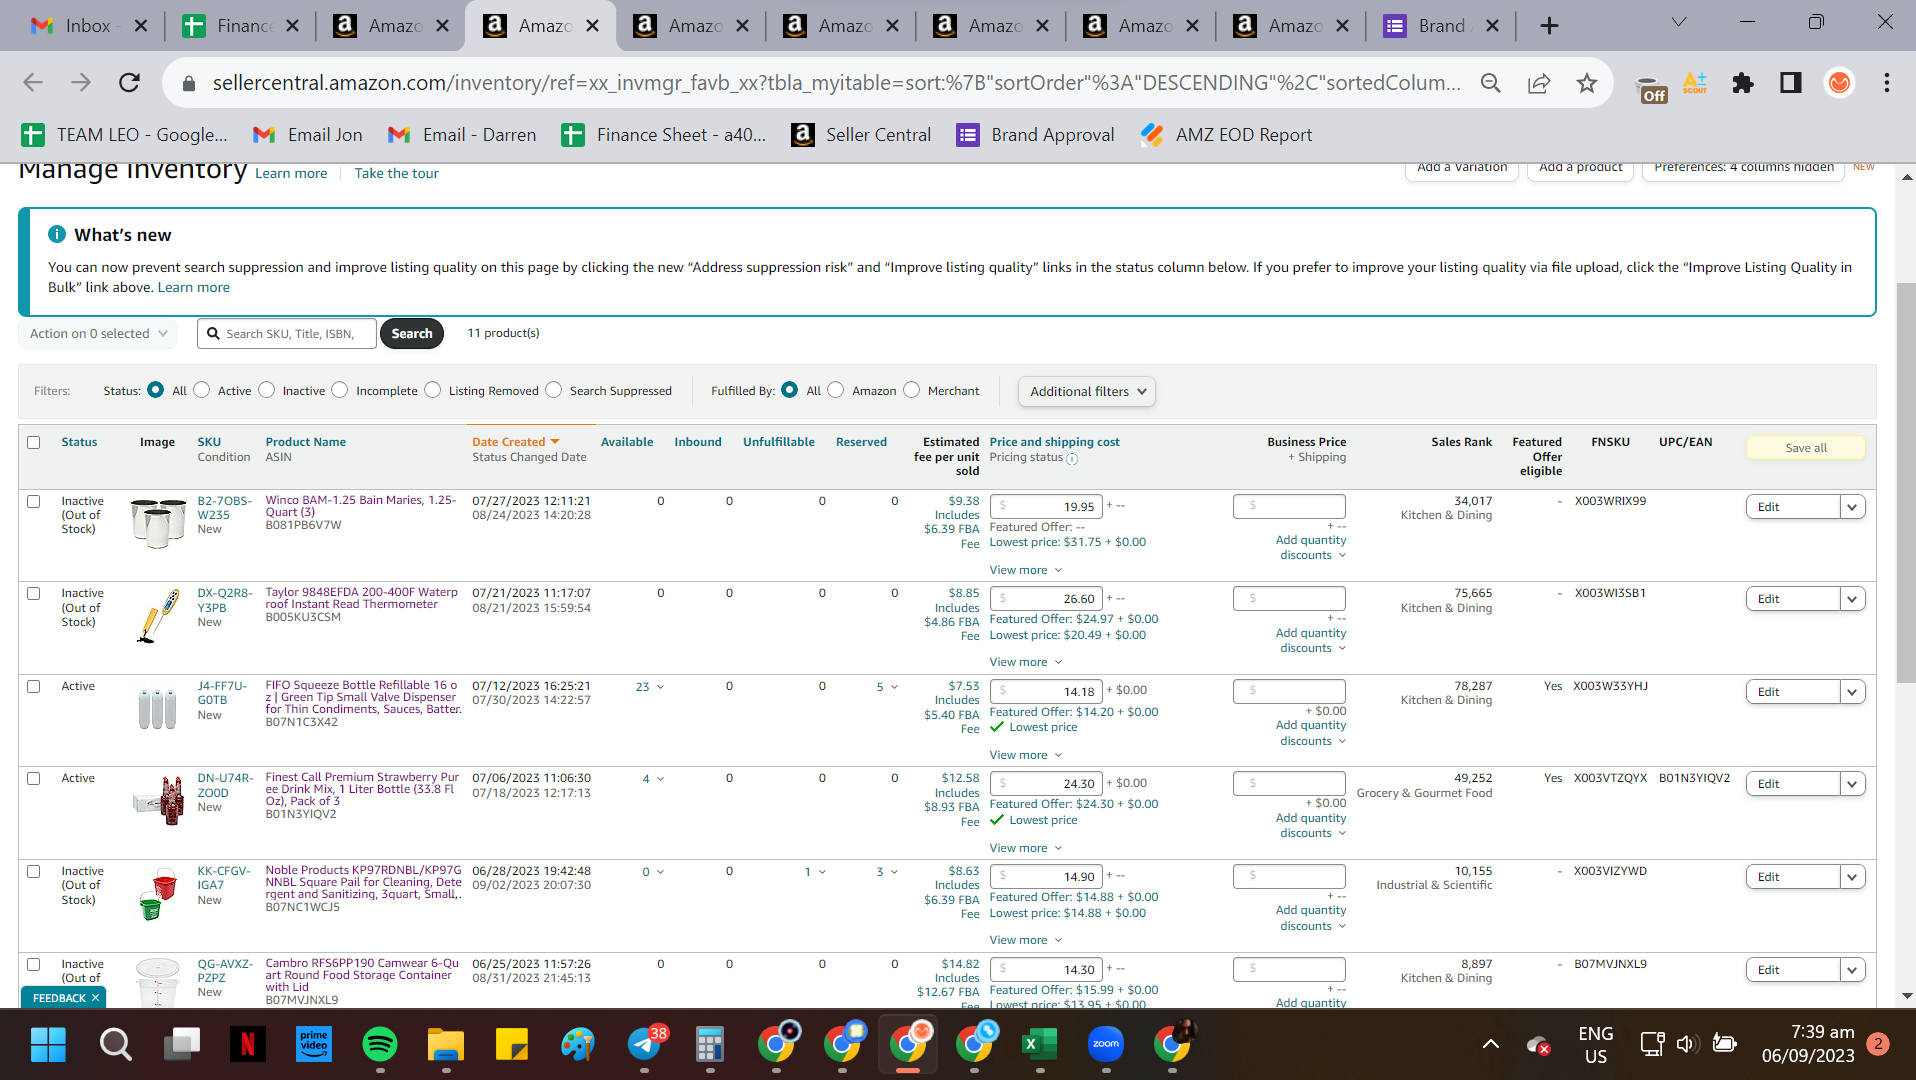
Task: Open Edit dropdown arrow for Winco Bain Maries
Action: tap(1852, 507)
